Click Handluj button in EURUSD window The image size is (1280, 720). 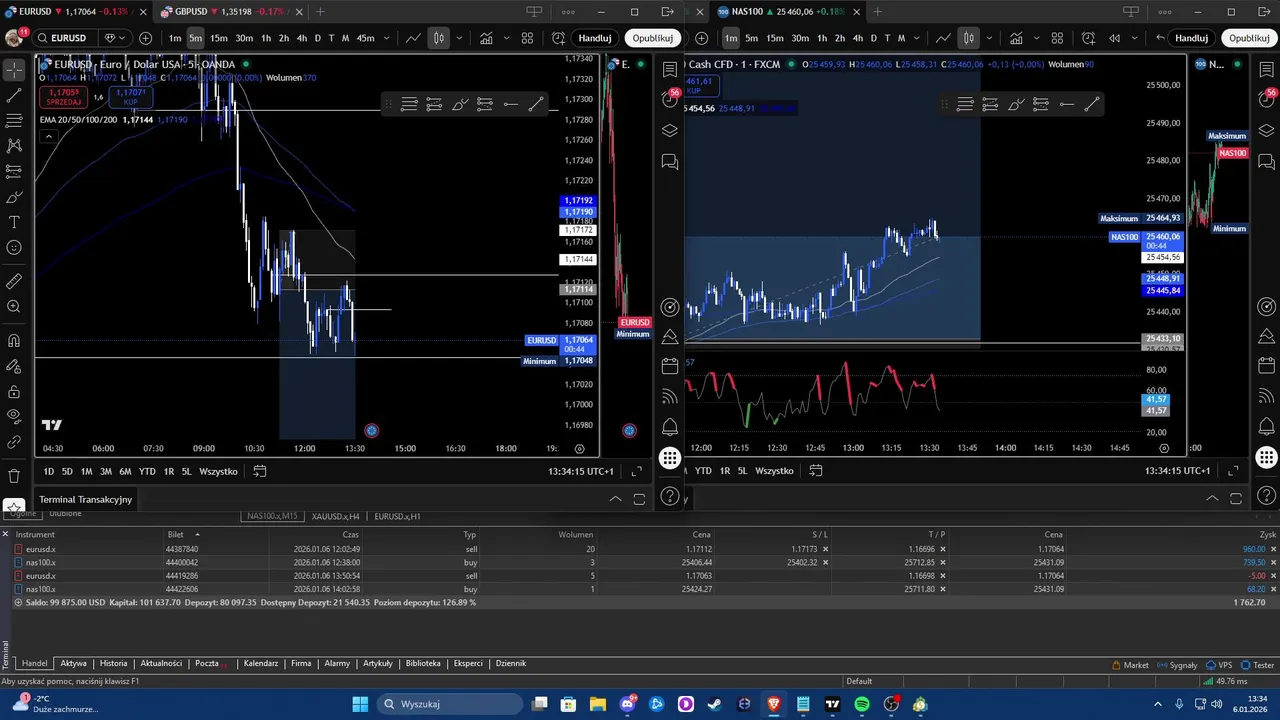594,38
